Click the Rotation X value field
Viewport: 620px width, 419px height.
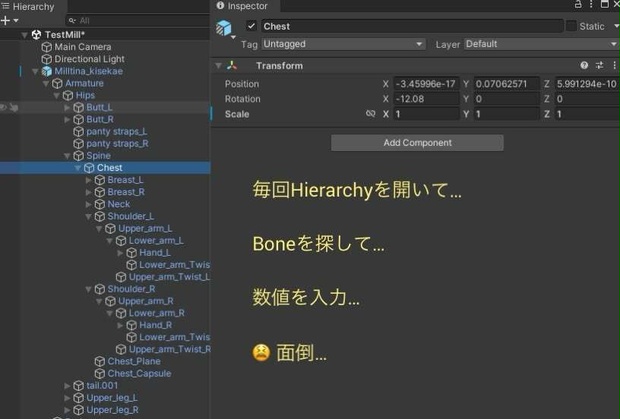[x=427, y=99]
